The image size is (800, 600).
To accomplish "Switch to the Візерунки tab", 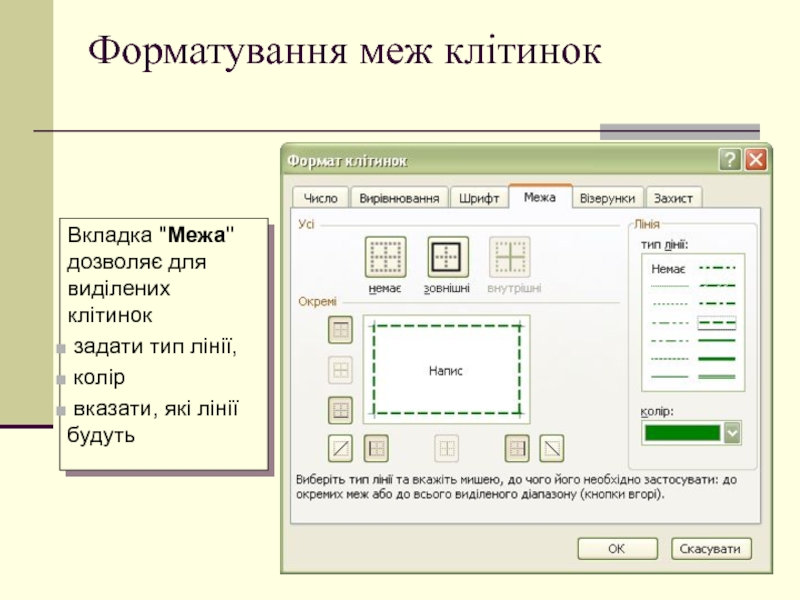I will pos(607,198).
